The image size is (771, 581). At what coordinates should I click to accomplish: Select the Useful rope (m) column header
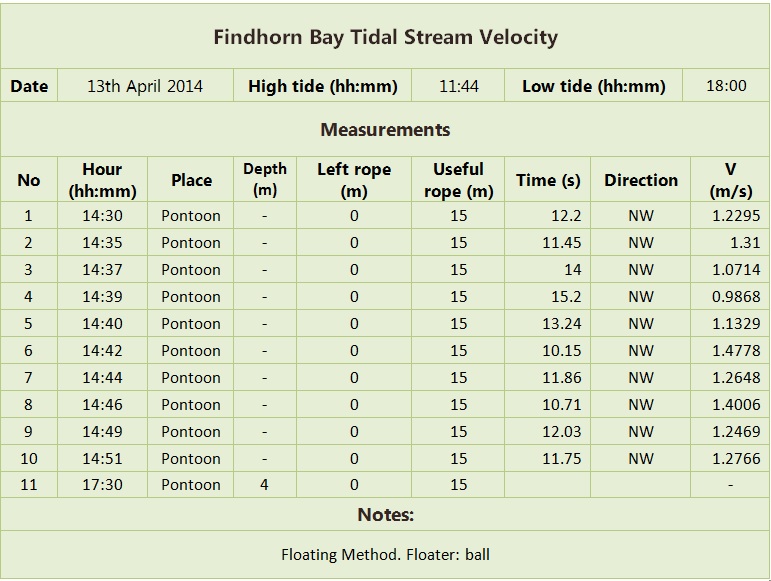pyautogui.click(x=458, y=180)
